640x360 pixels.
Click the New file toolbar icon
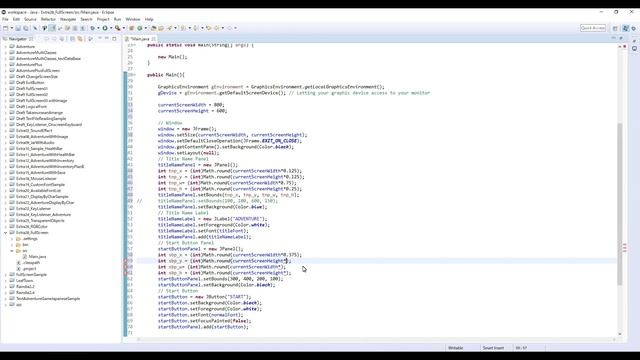[x=6, y=28]
